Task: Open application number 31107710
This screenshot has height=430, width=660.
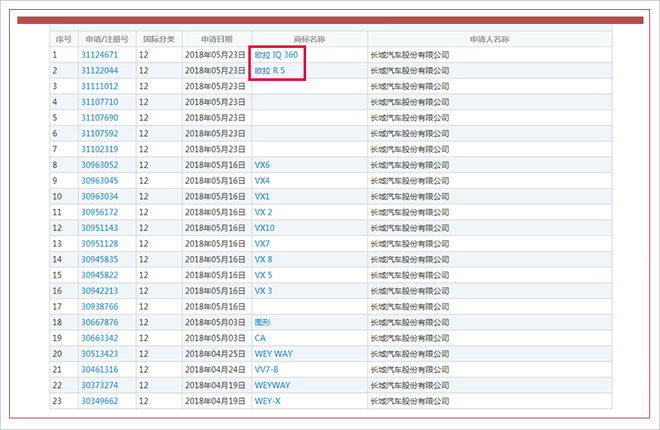Action: (x=100, y=102)
